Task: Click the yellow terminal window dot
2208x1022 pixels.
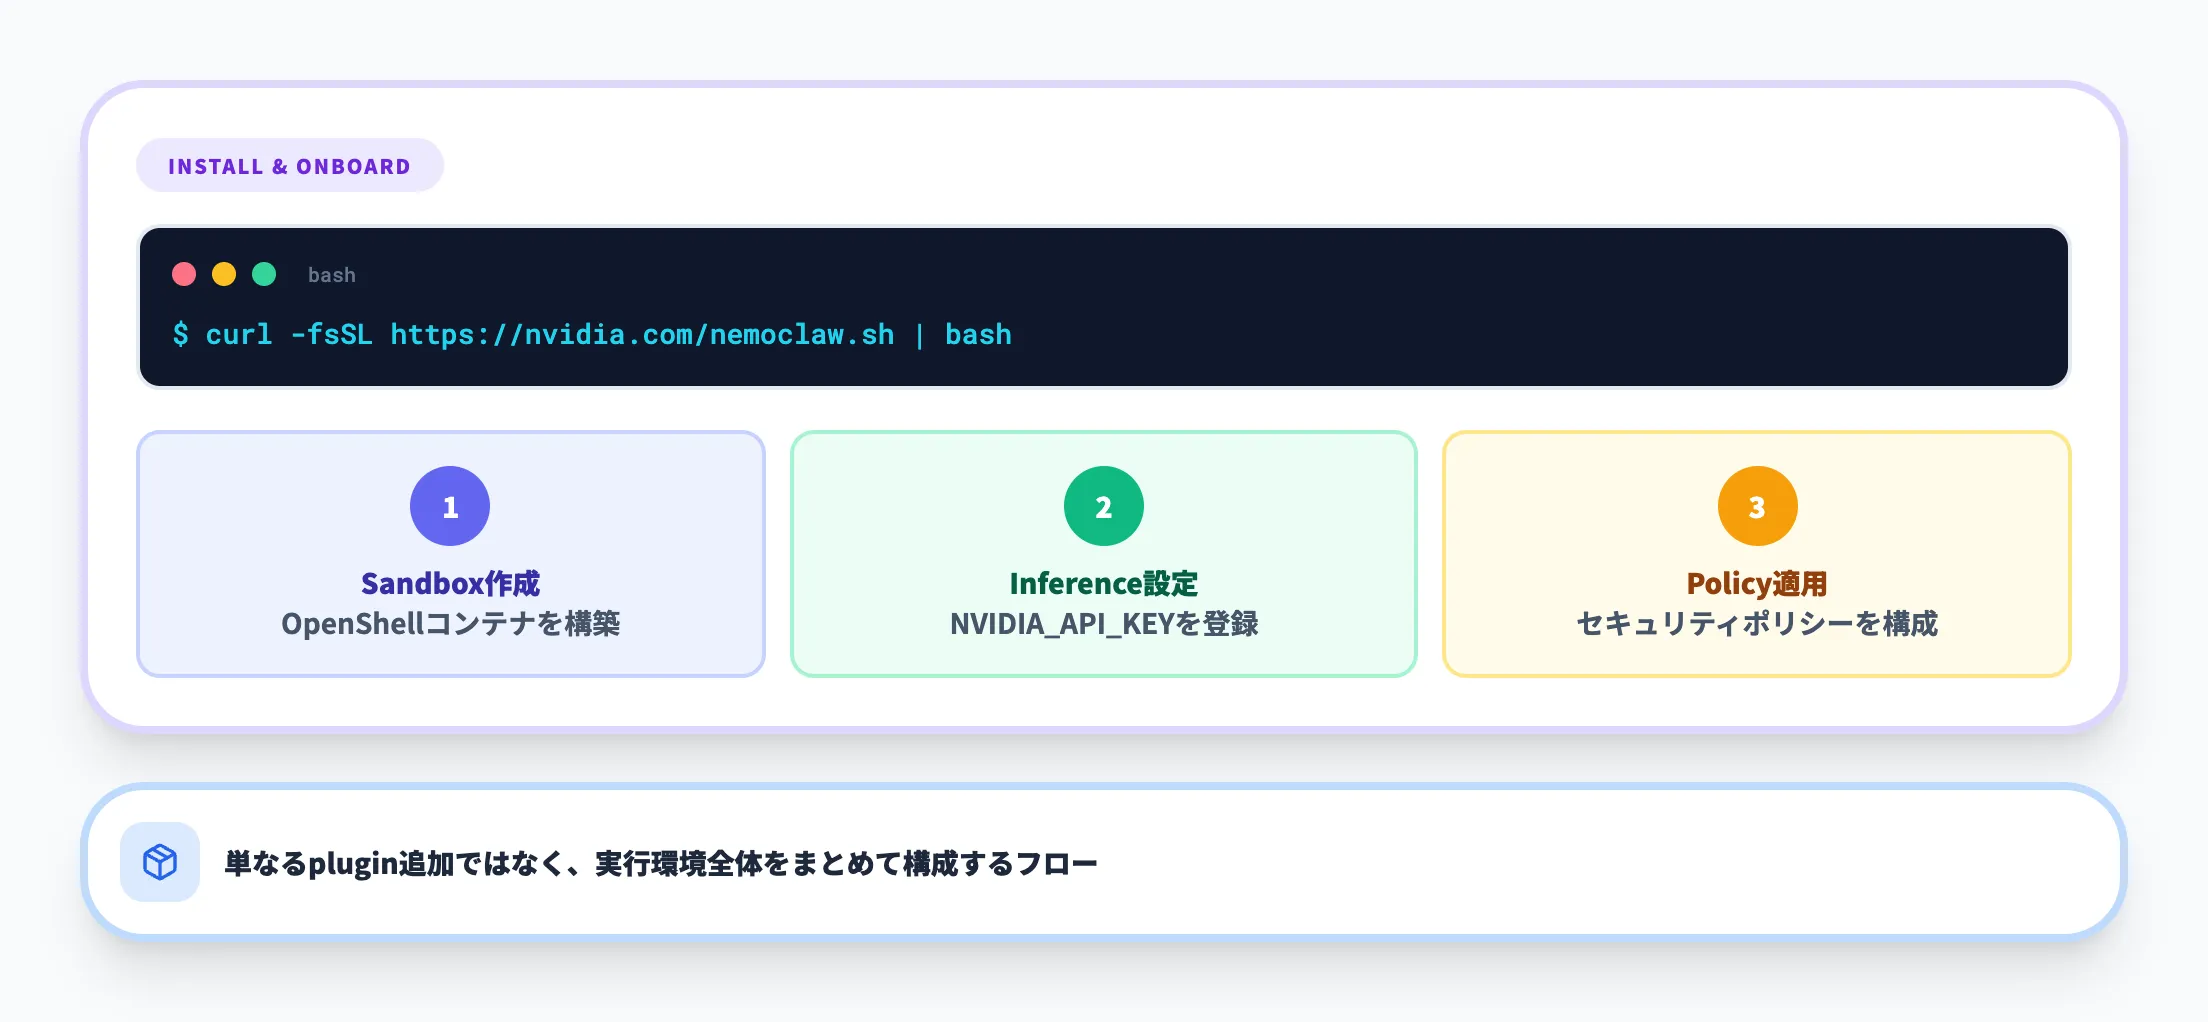Action: pos(224,274)
